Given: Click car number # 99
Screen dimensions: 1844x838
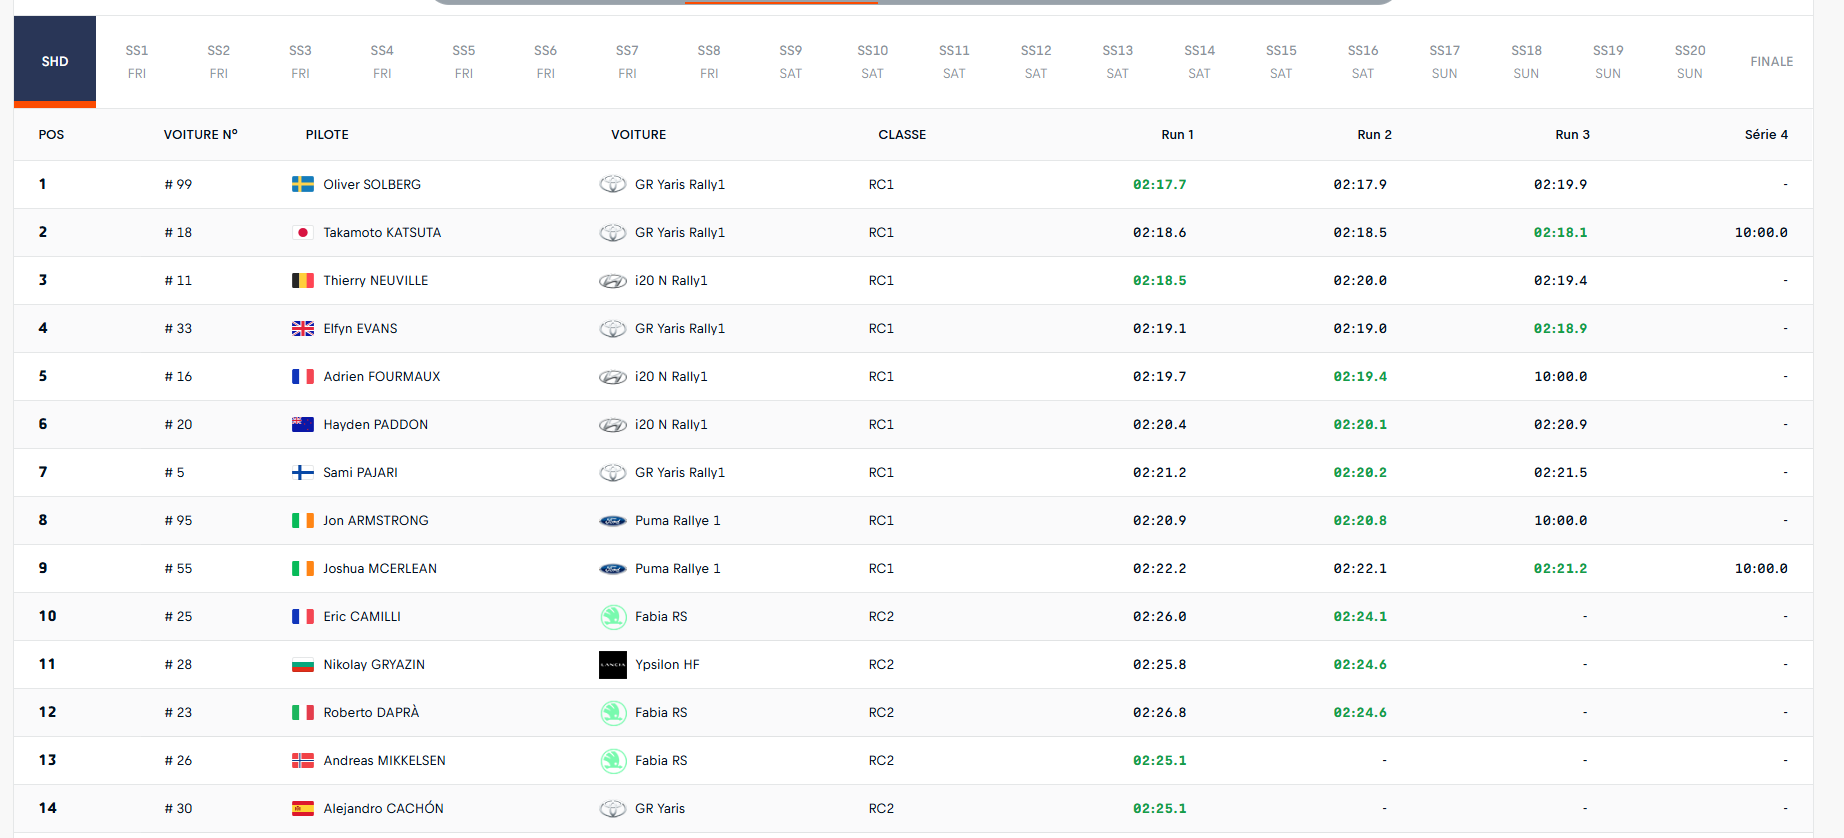Looking at the screenshot, I should point(178,184).
